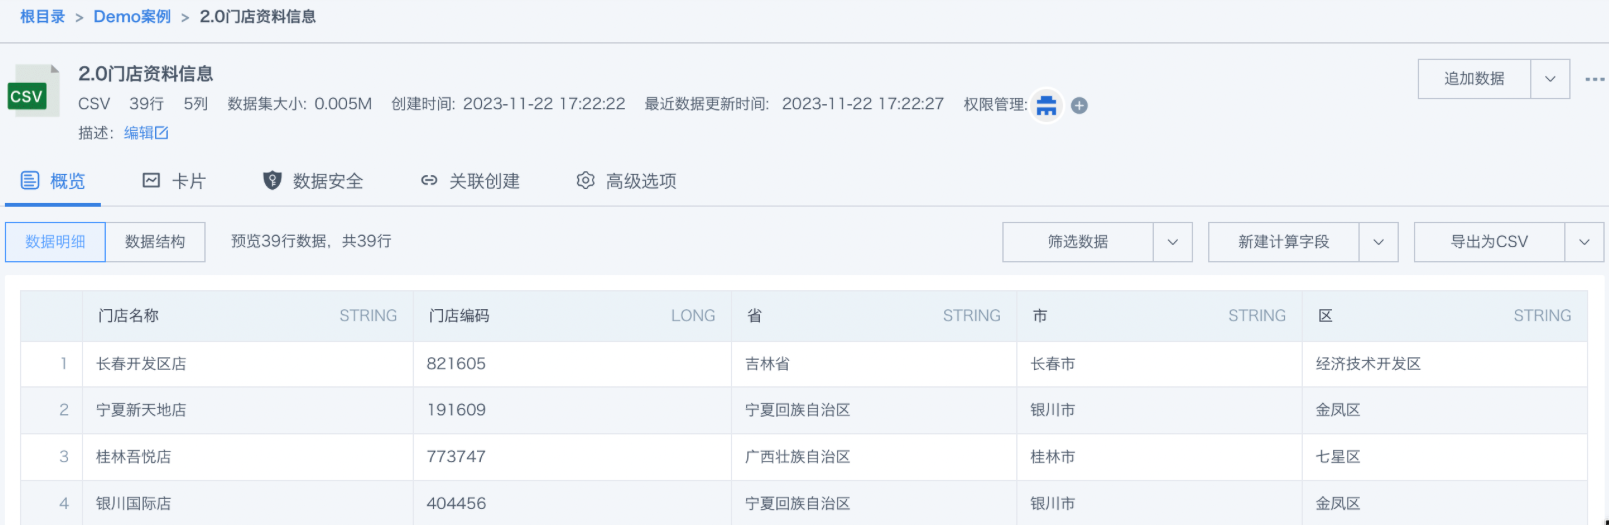
Task: Open Demo案例 breadcrumb link
Action: (x=132, y=17)
